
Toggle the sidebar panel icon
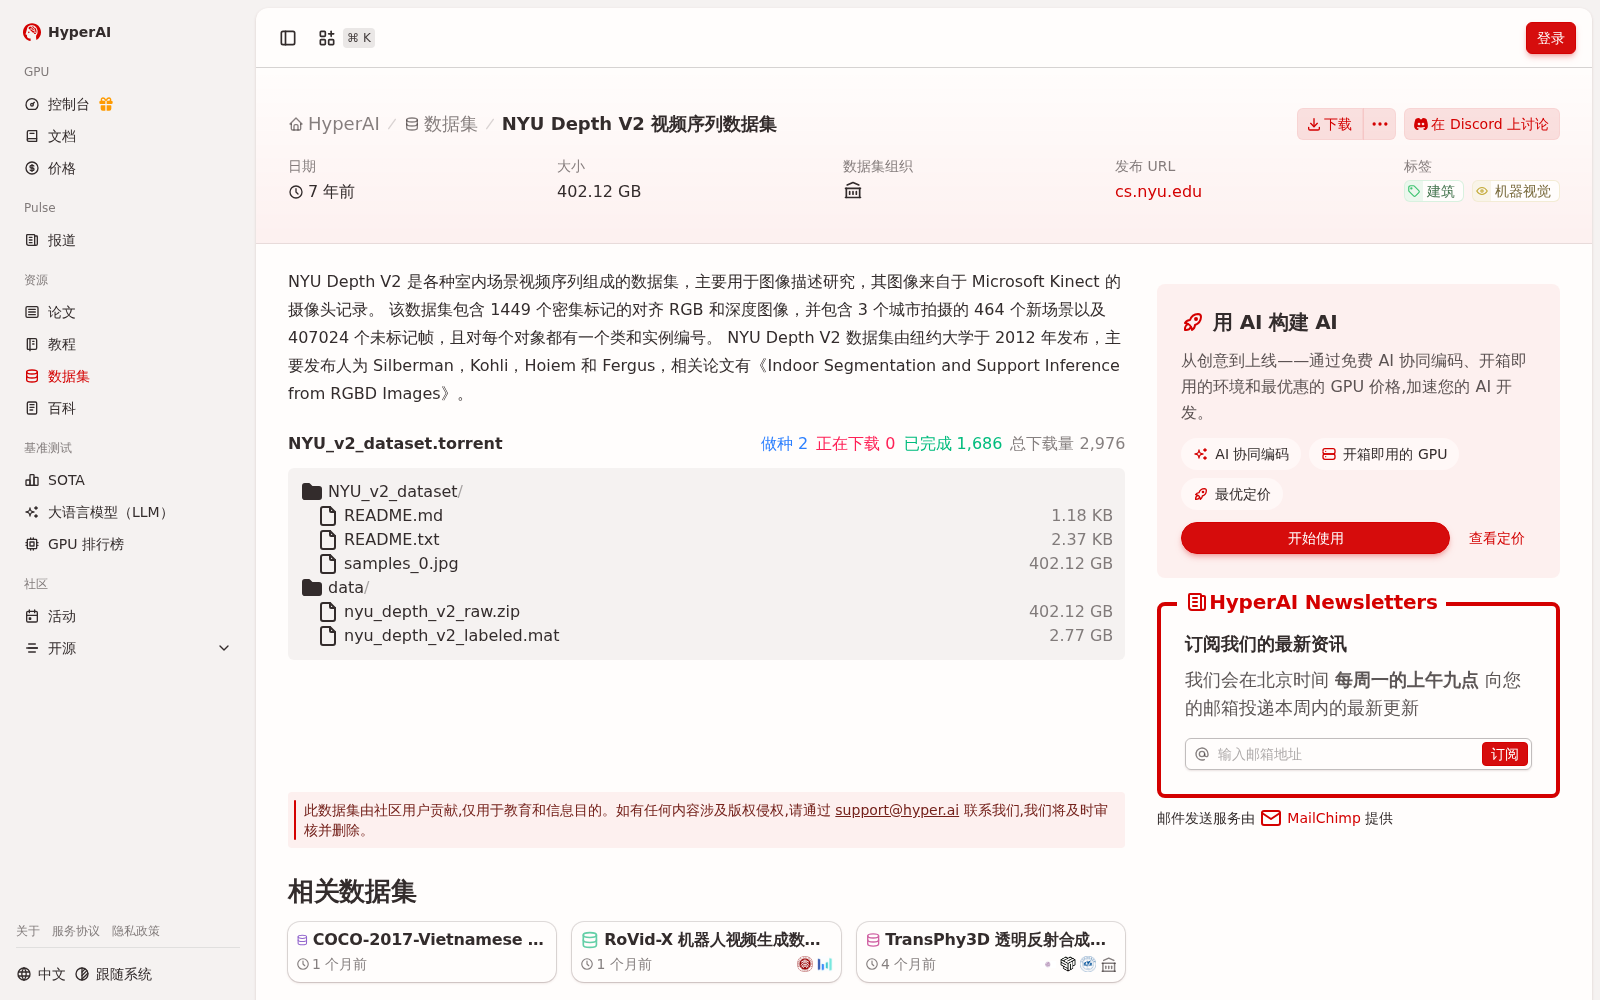coord(288,38)
